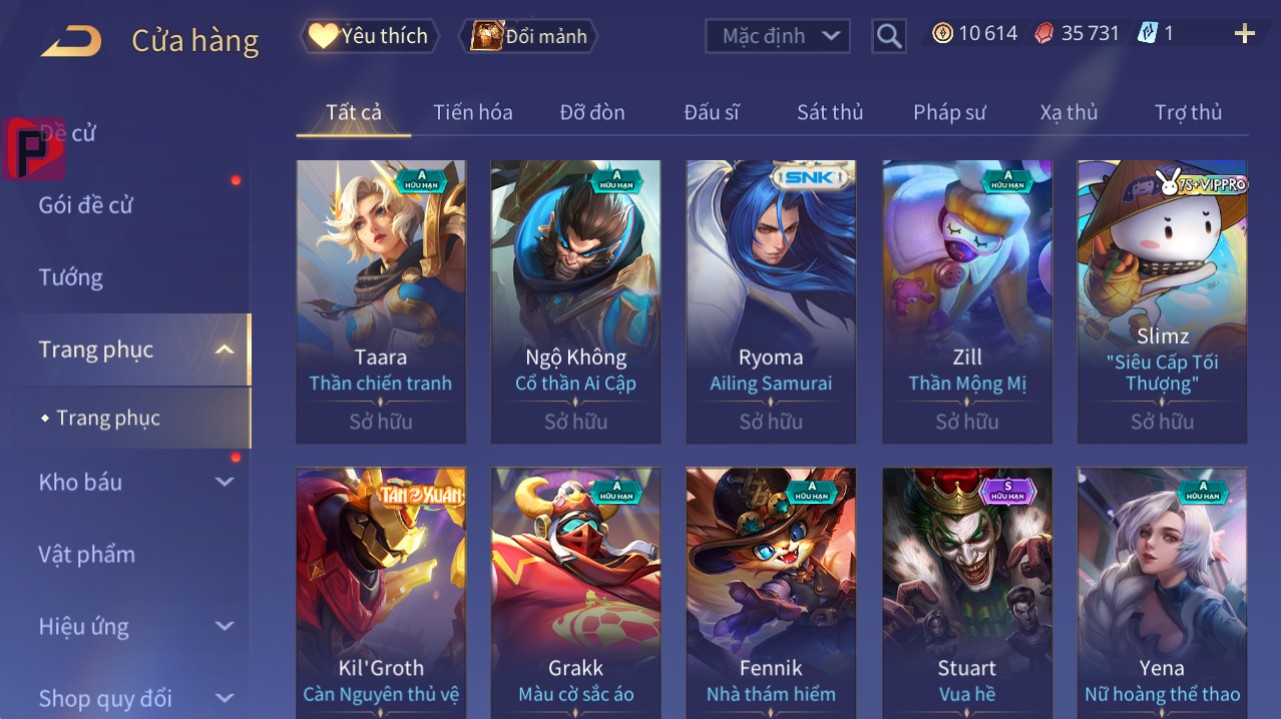Image resolution: width=1281 pixels, height=719 pixels.
Task: Open Đổi mảnh chest icon
Action: click(486, 36)
